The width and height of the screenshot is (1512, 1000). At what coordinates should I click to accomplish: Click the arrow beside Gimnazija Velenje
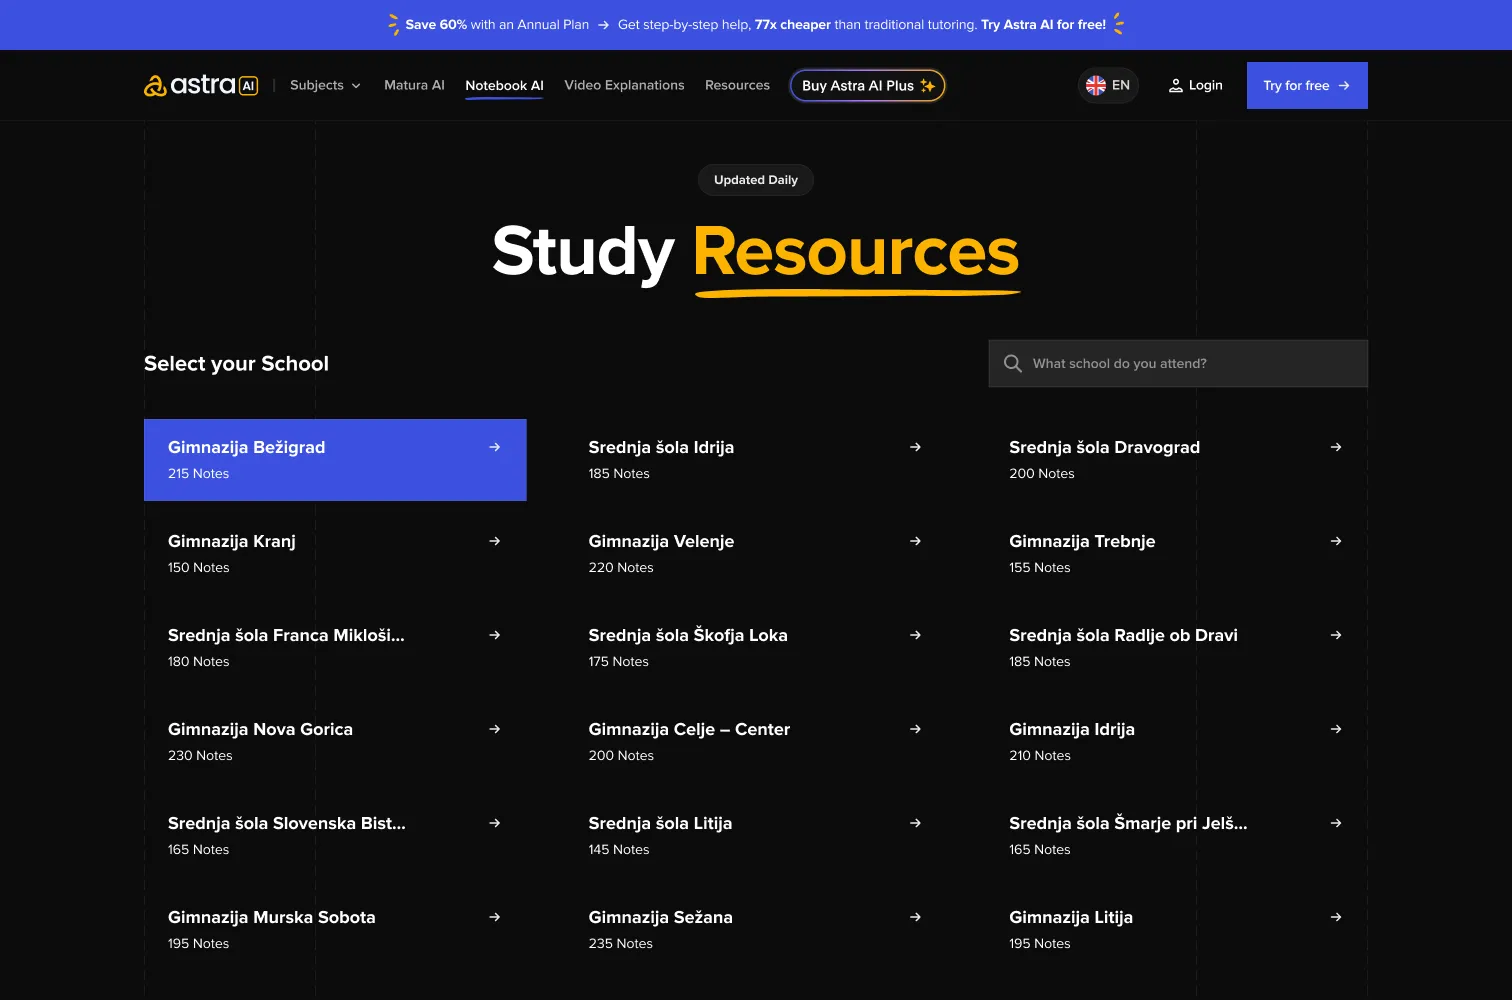click(x=915, y=541)
